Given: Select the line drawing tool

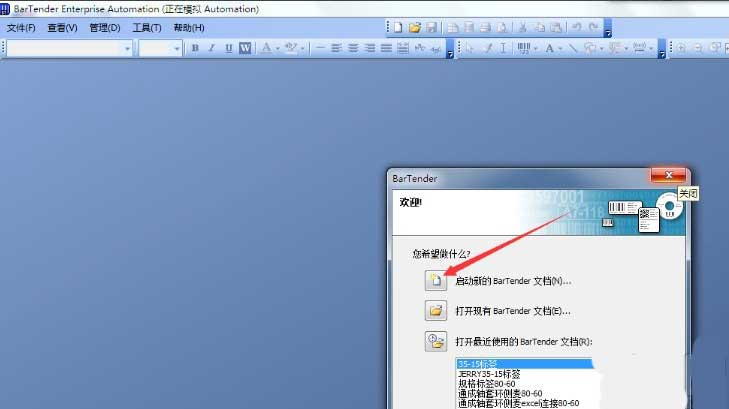Looking at the screenshot, I should point(572,48).
